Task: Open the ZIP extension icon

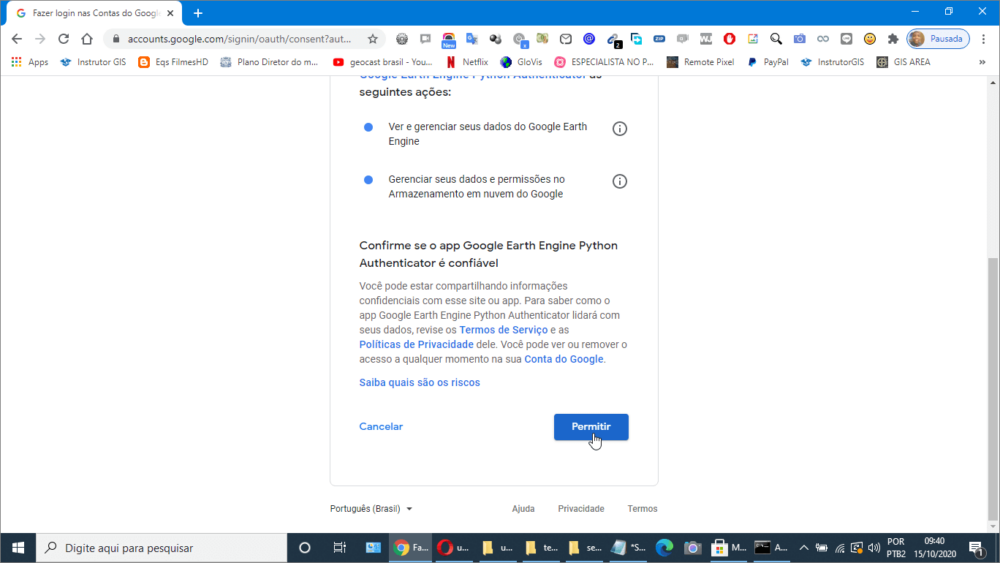Action: [x=659, y=39]
